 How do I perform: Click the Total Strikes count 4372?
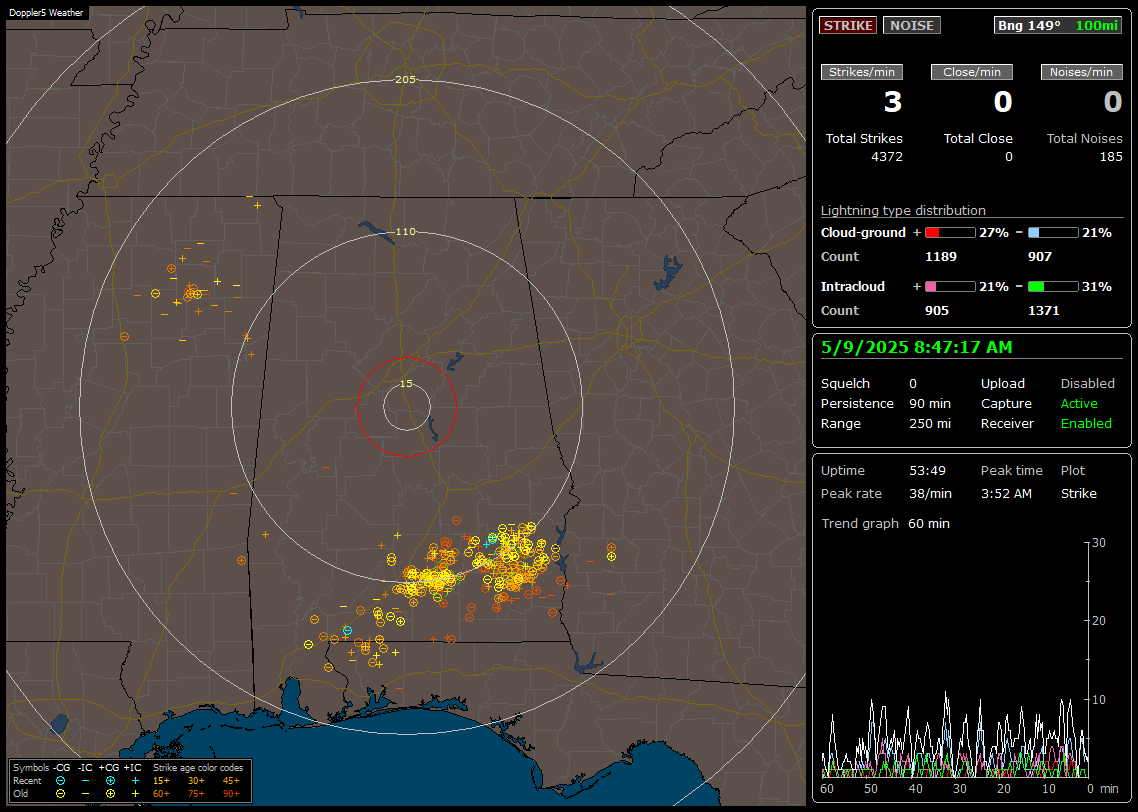887,157
